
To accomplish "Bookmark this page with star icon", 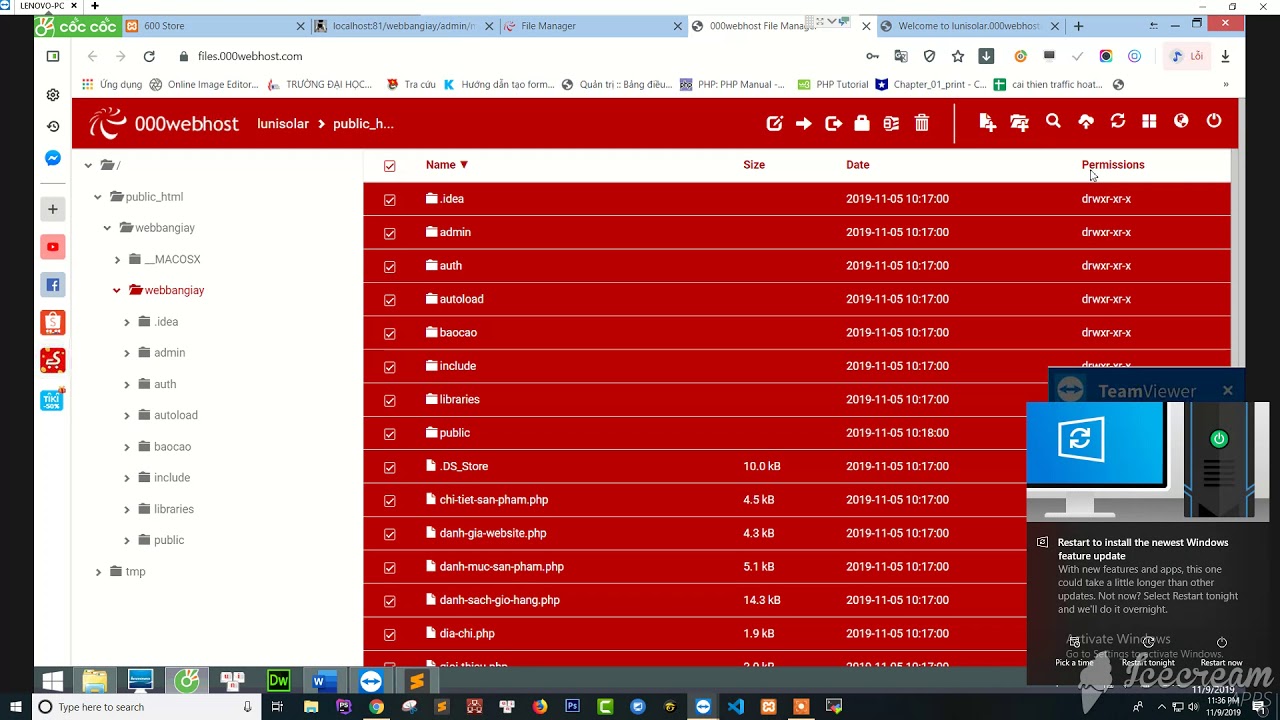I will [958, 56].
